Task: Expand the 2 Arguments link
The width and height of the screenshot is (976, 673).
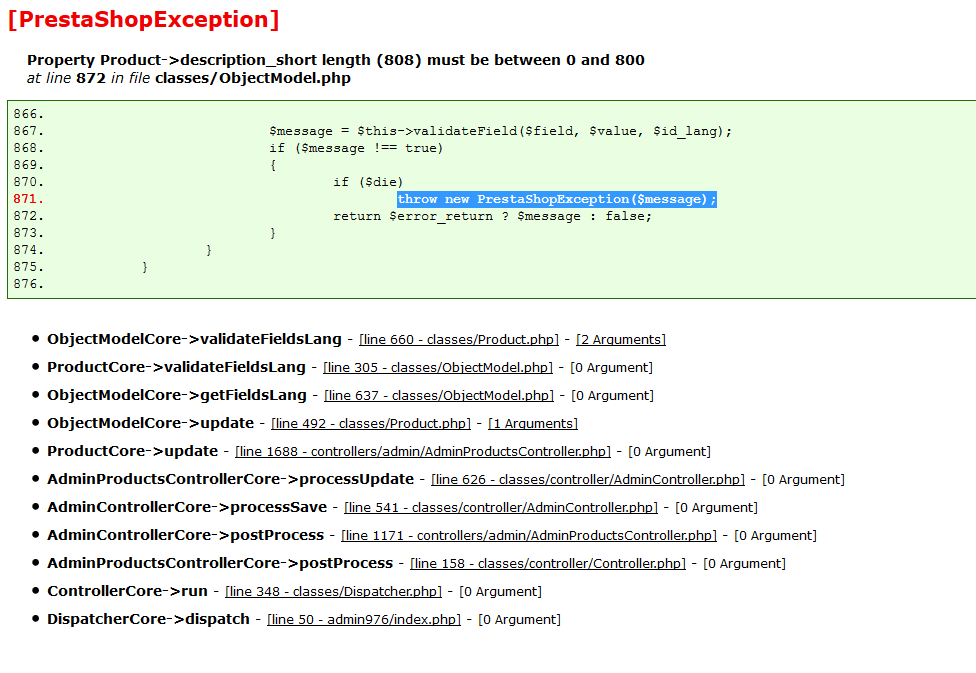Action: pyautogui.click(x=621, y=340)
